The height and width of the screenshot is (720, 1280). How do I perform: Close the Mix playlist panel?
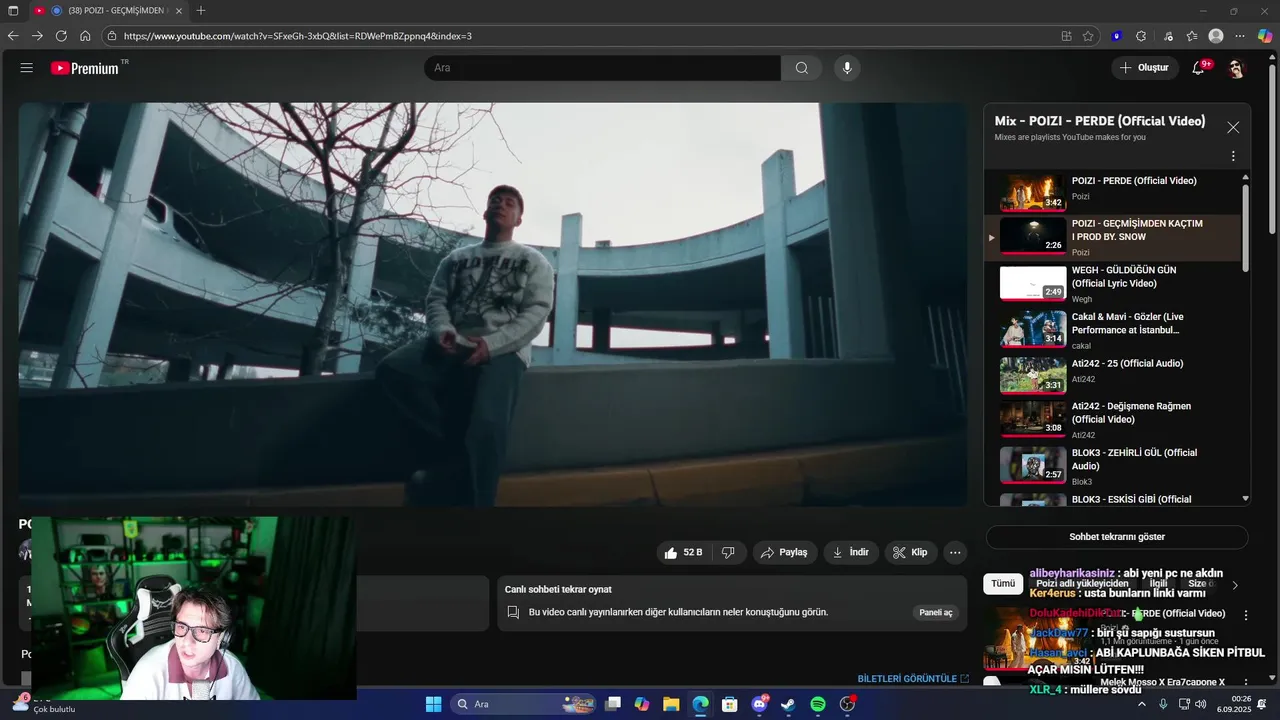coord(1233,127)
